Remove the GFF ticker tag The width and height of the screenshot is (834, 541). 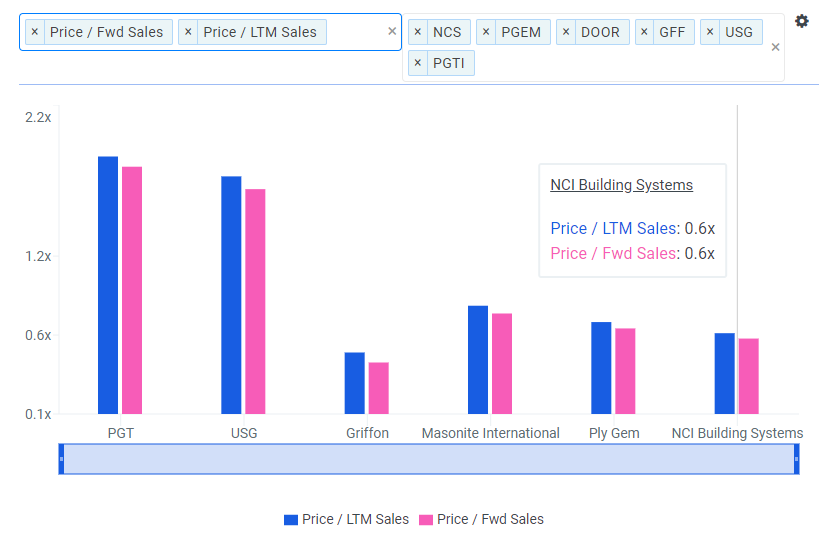tap(644, 32)
